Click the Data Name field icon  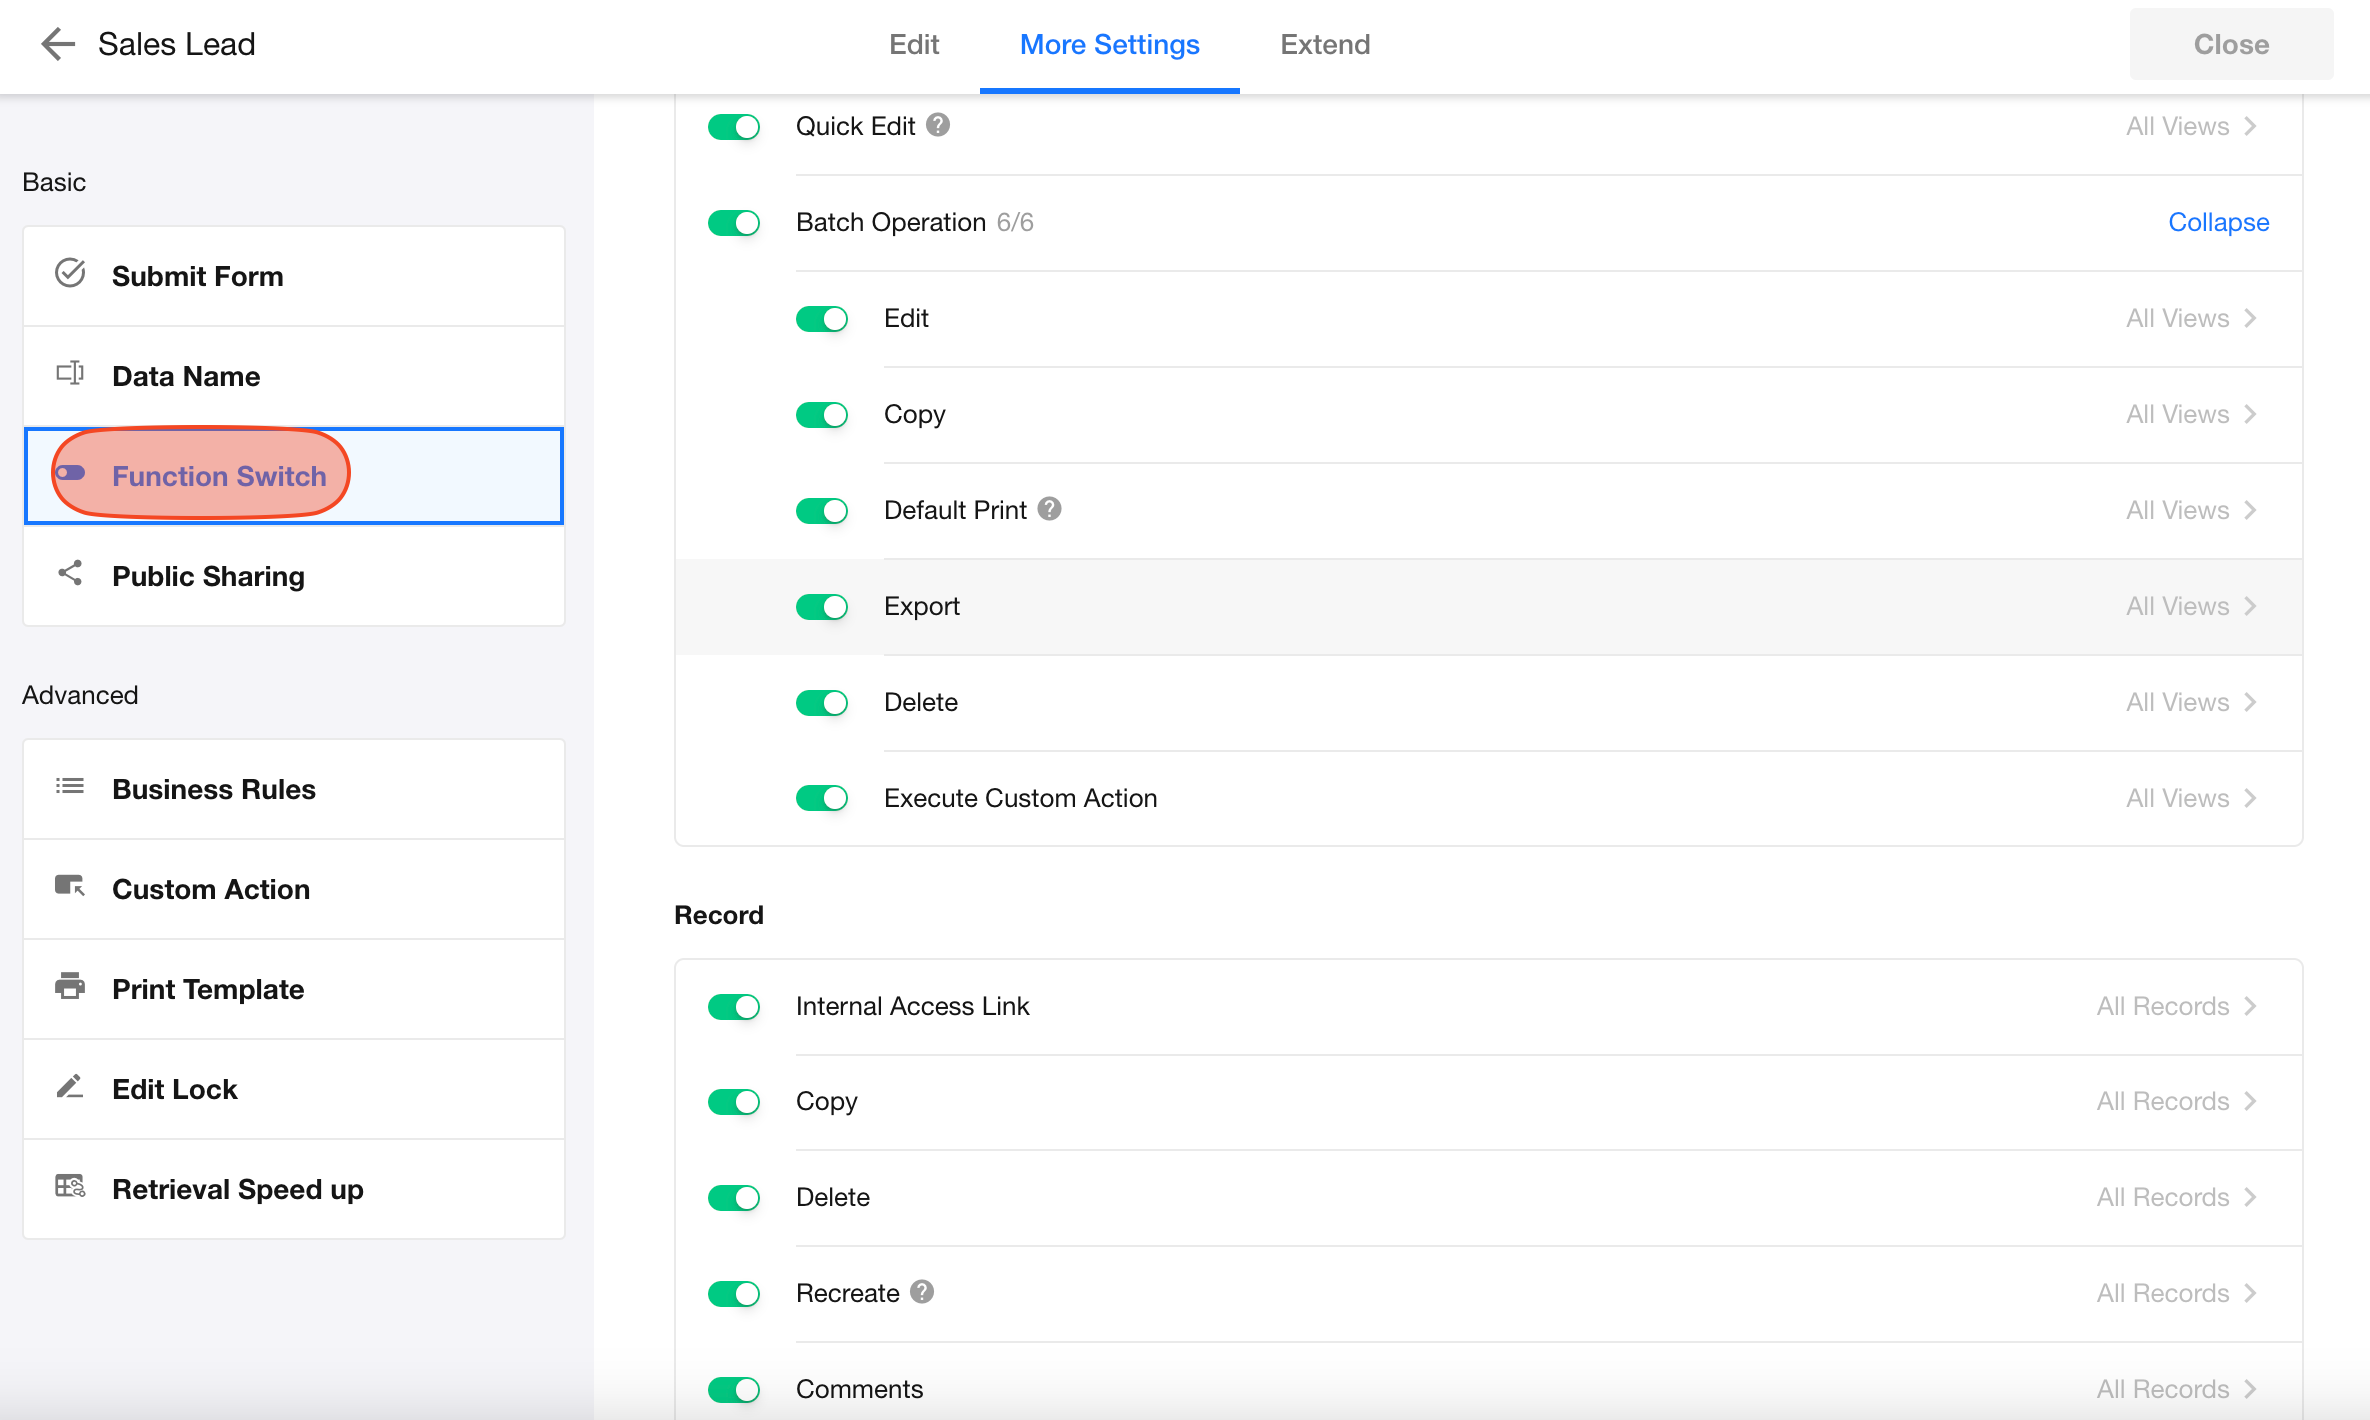[70, 373]
